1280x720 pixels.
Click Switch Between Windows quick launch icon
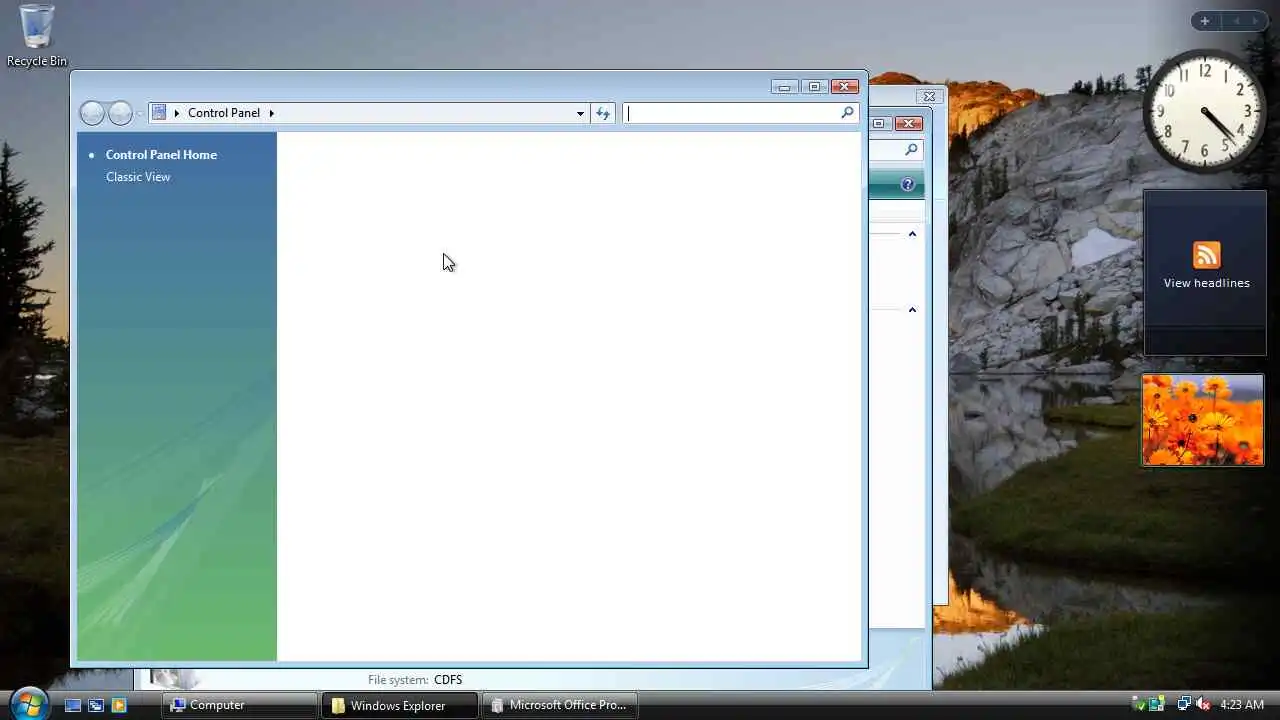[x=96, y=705]
